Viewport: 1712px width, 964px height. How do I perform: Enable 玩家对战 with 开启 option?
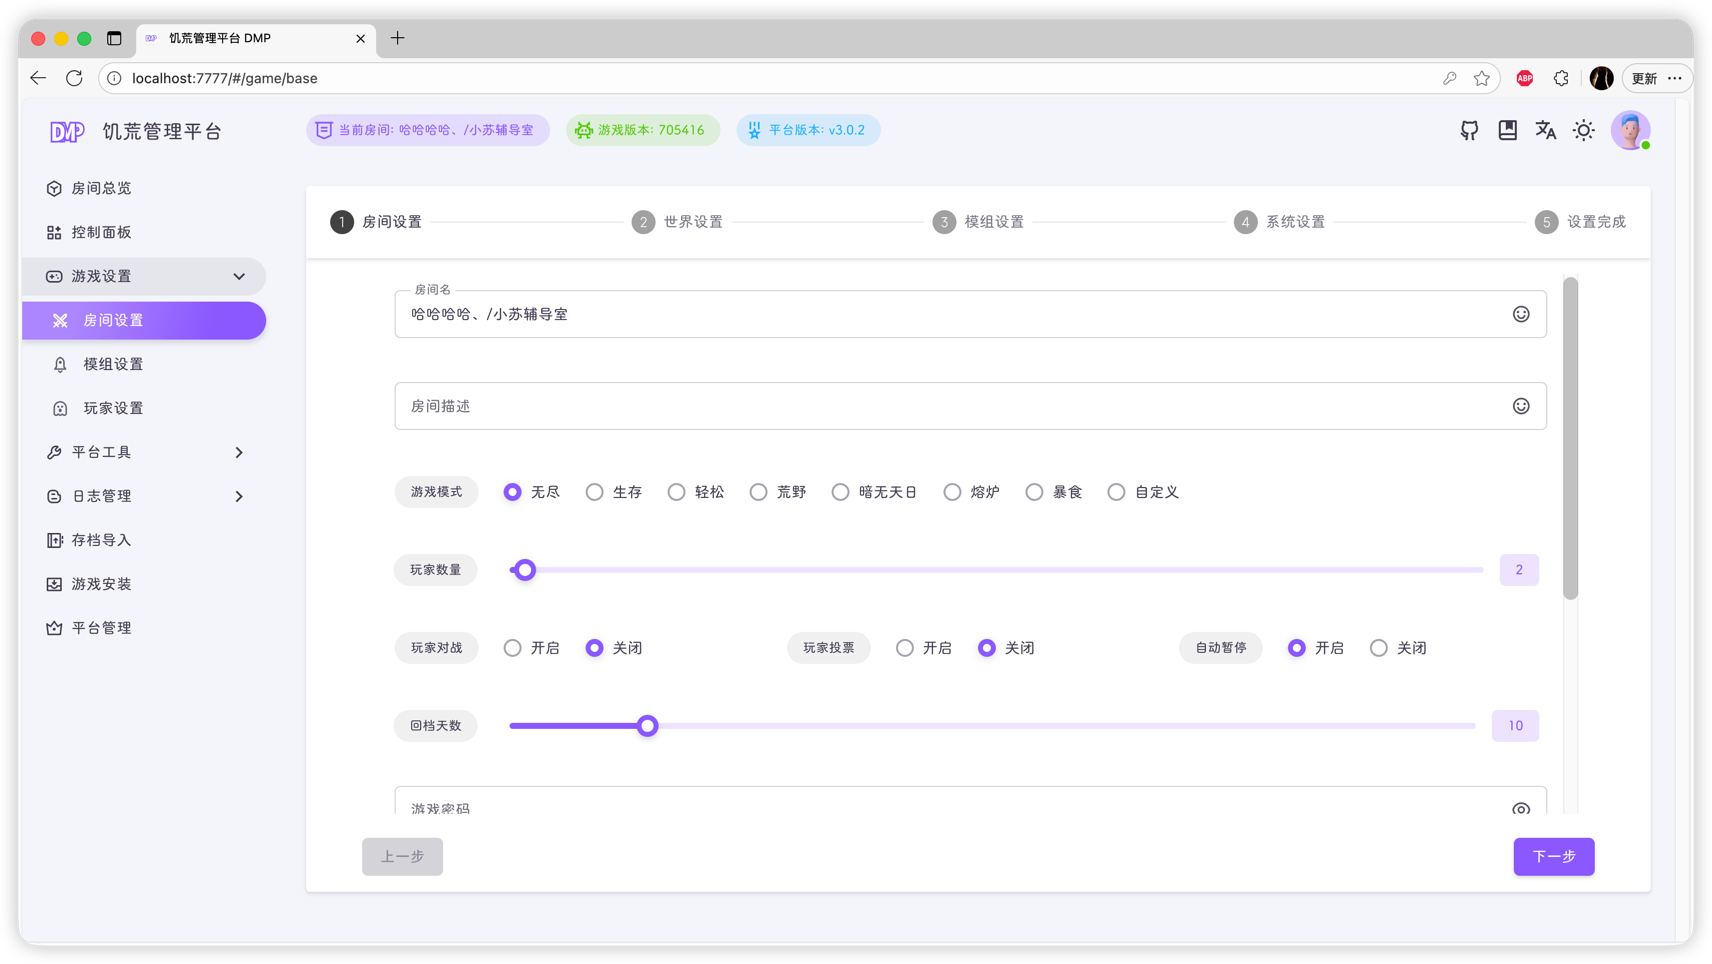click(532, 648)
